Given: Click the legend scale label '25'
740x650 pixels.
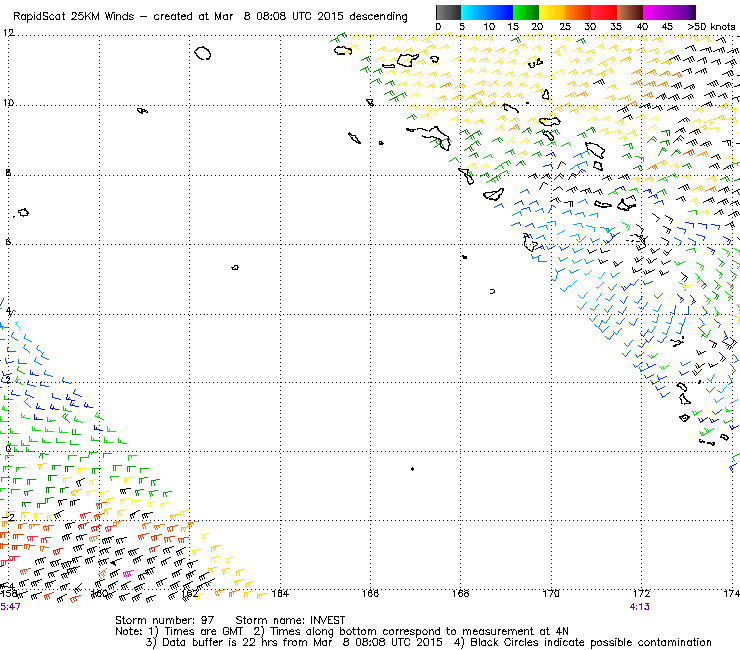Looking at the screenshot, I should [565, 27].
